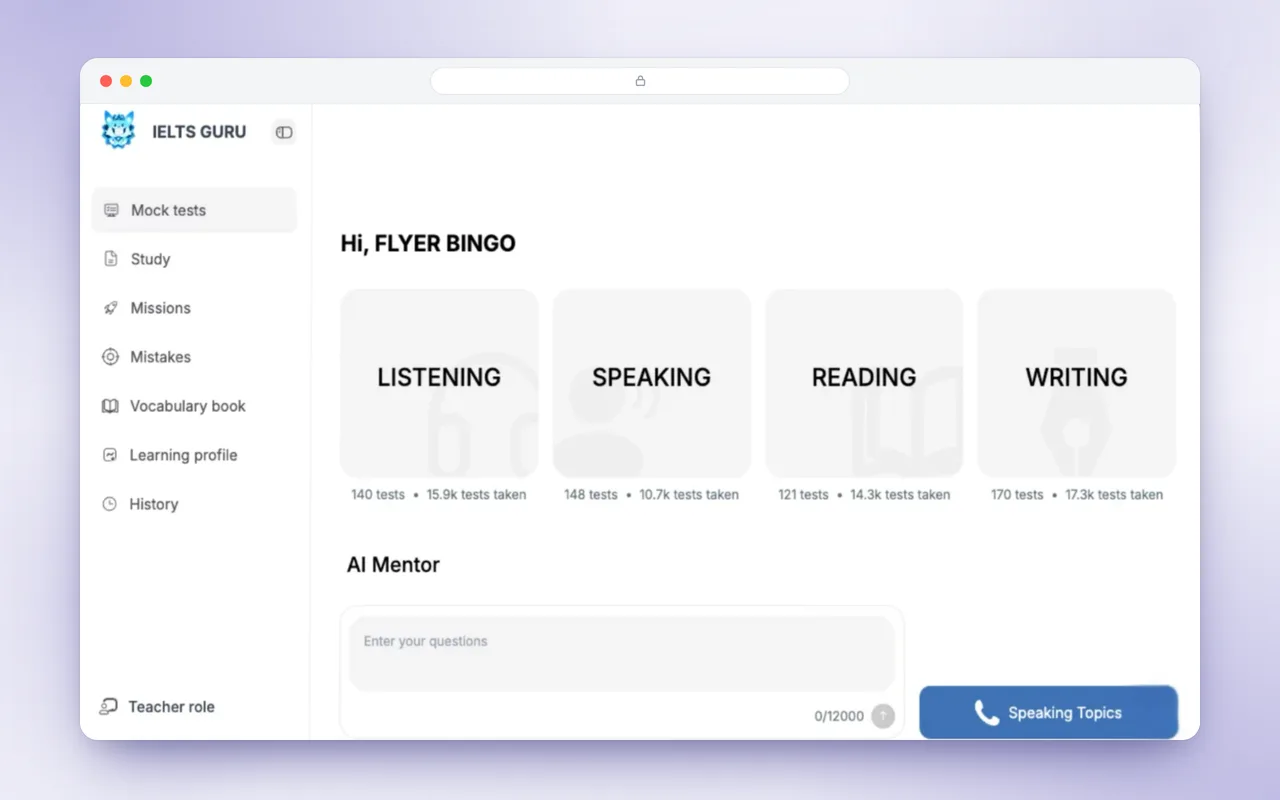
Task: Click the History clock icon
Action: point(110,504)
